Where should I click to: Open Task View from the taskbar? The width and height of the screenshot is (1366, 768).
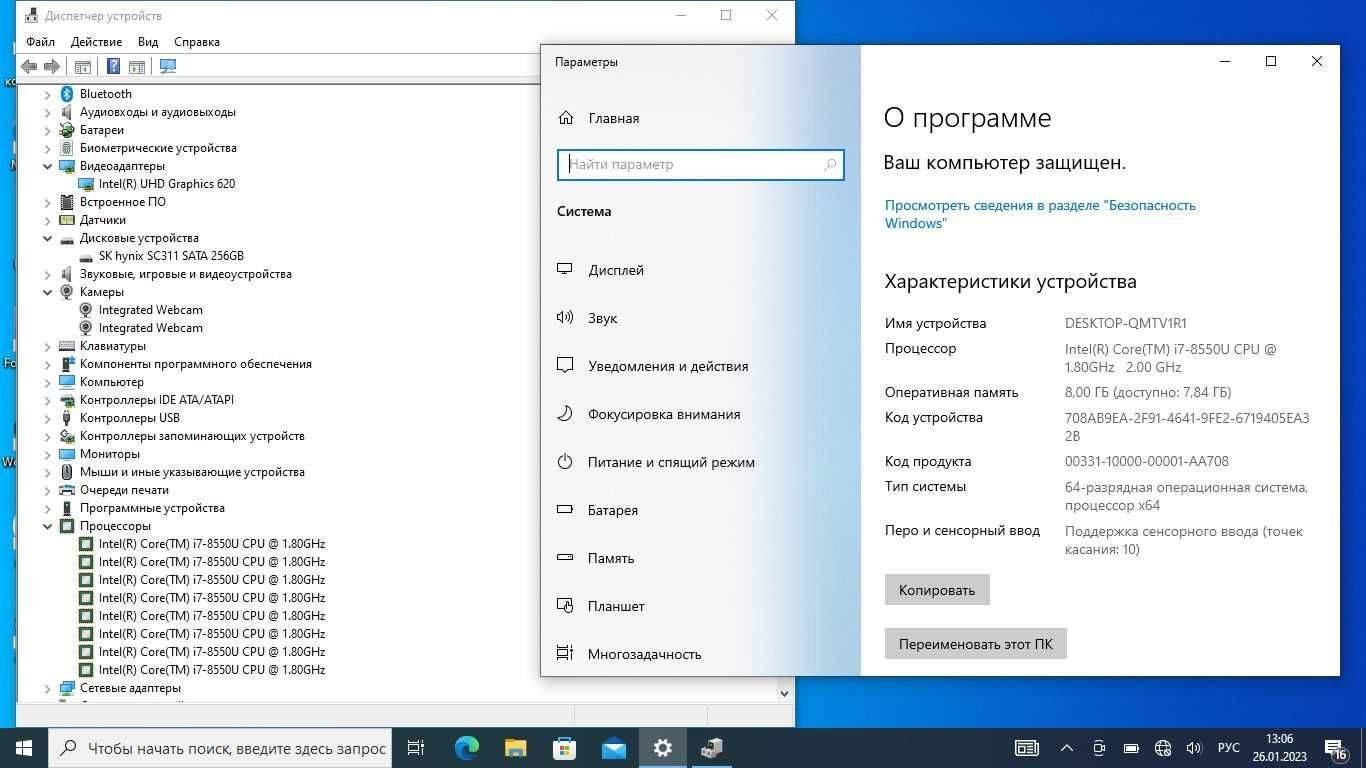[416, 748]
